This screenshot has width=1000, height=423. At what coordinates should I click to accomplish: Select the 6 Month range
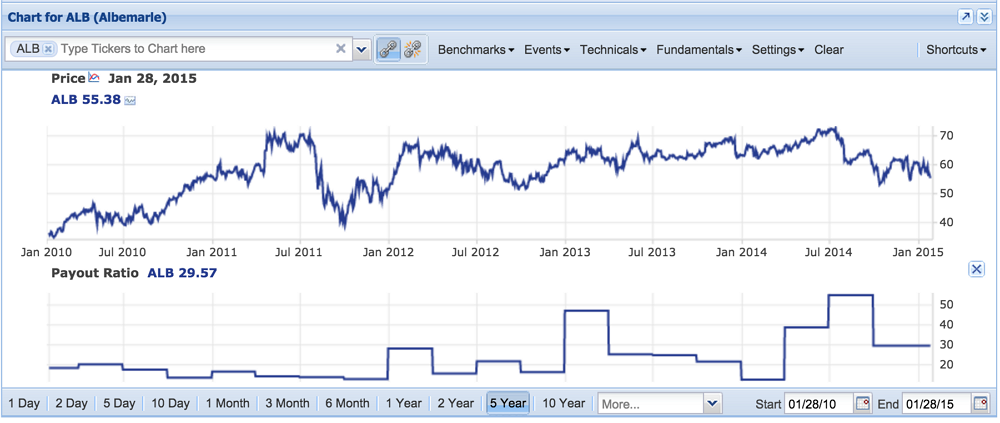348,403
